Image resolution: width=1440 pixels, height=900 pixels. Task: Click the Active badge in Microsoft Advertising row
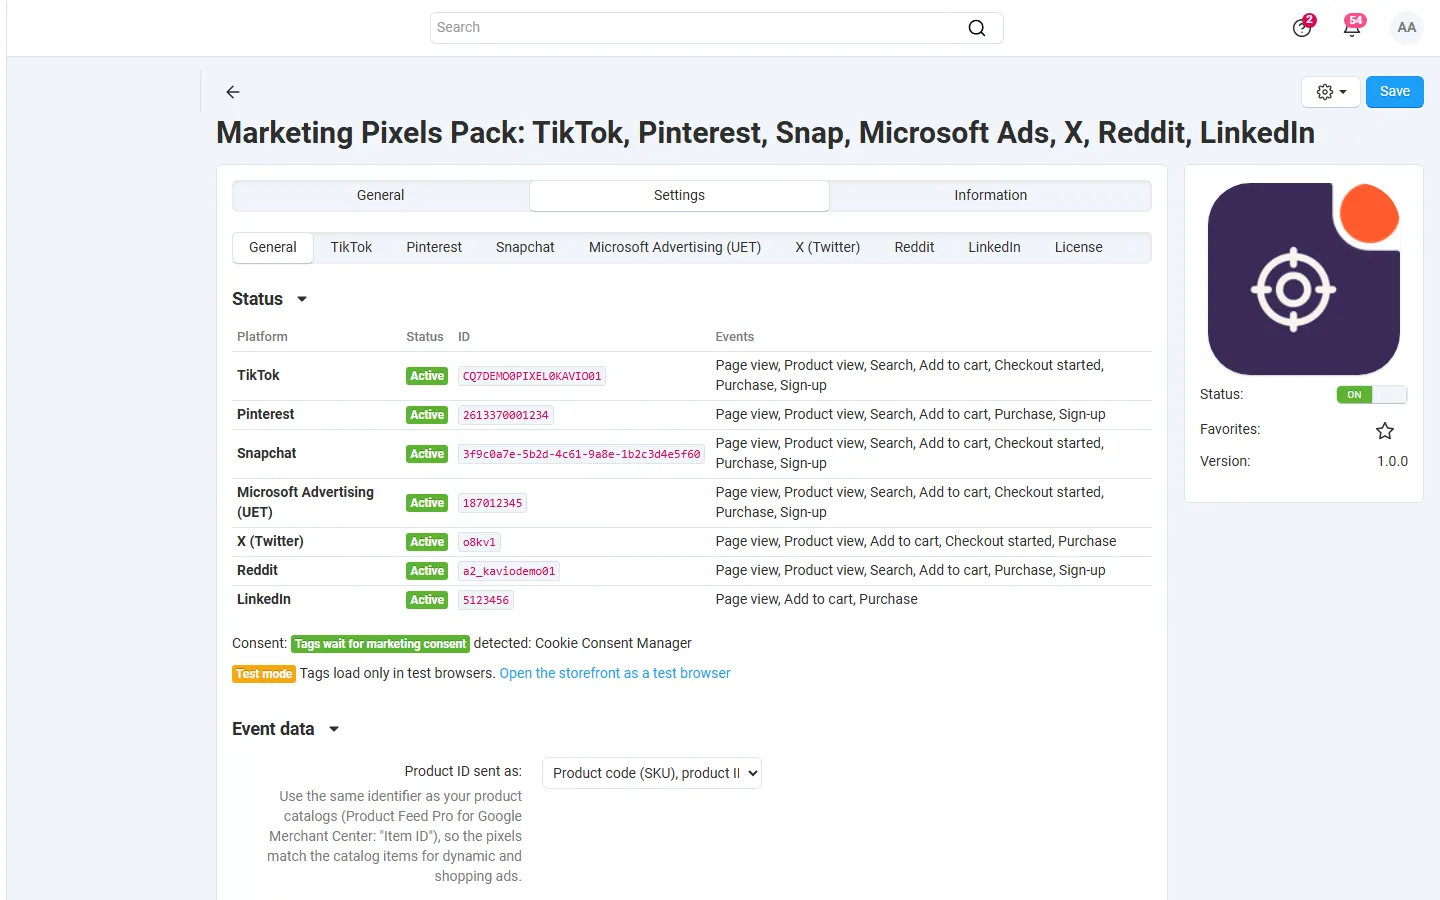[x=427, y=504]
